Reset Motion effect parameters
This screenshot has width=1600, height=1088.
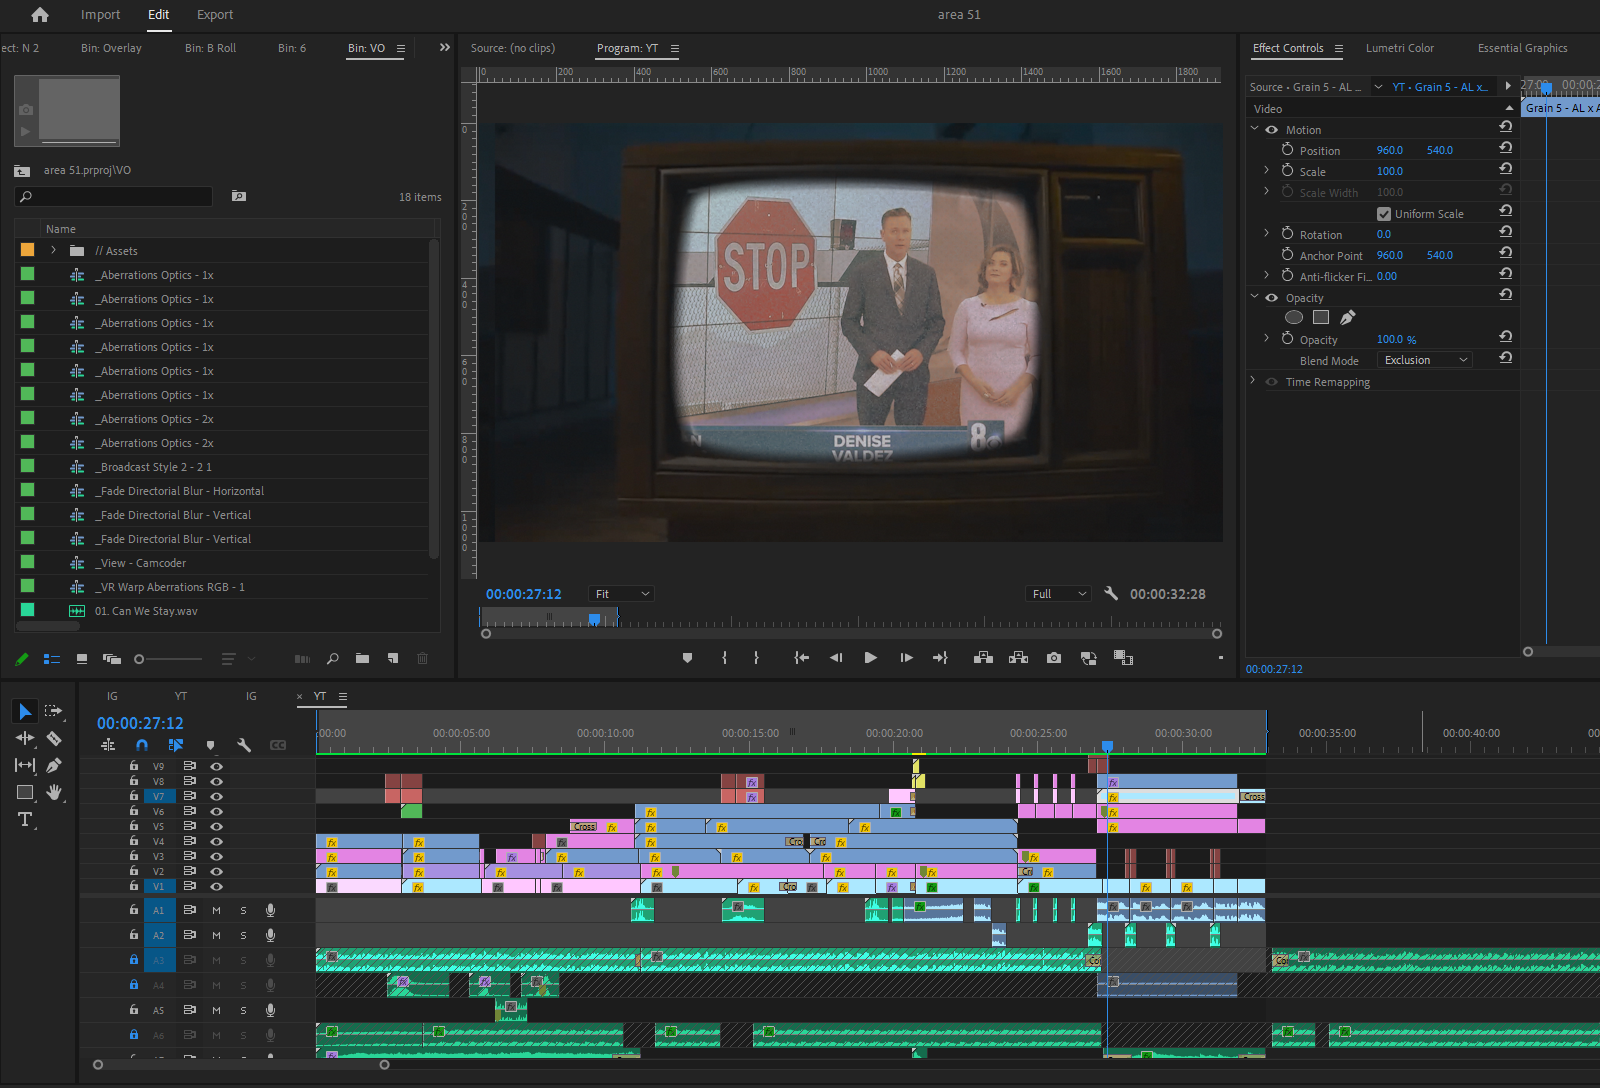click(x=1505, y=127)
